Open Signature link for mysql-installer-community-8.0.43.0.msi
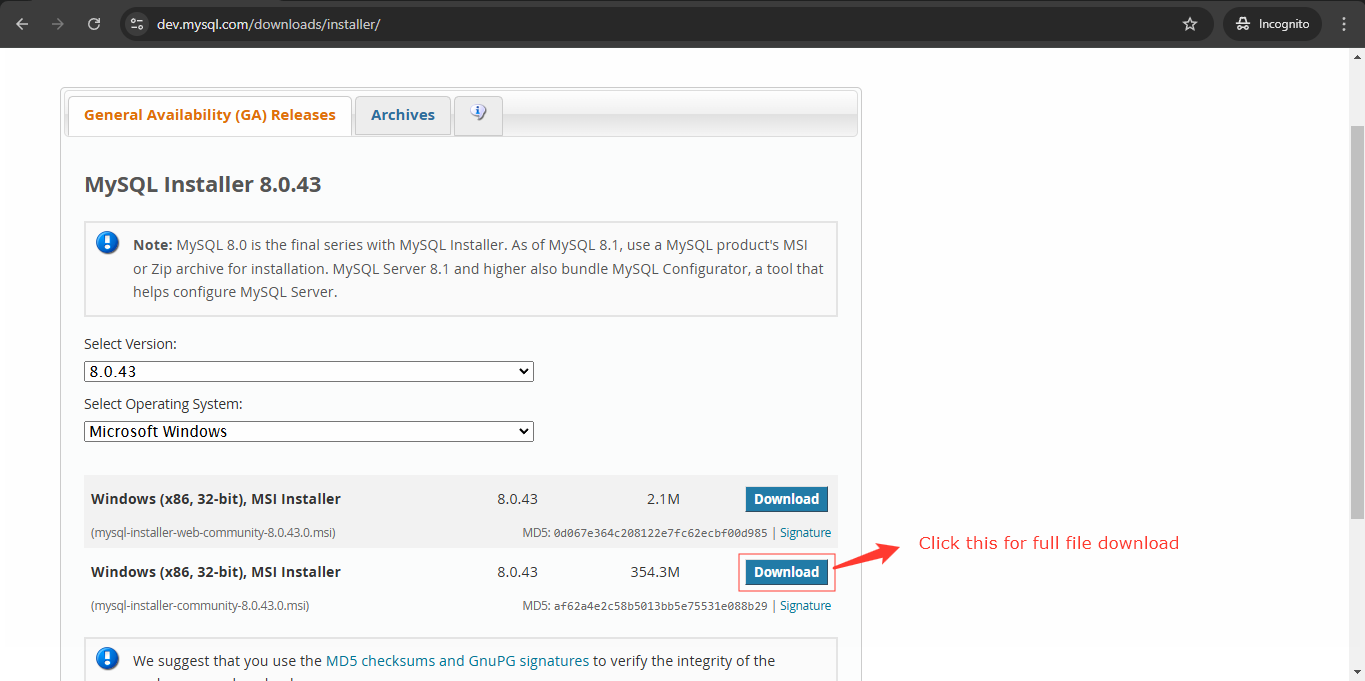 coord(805,606)
